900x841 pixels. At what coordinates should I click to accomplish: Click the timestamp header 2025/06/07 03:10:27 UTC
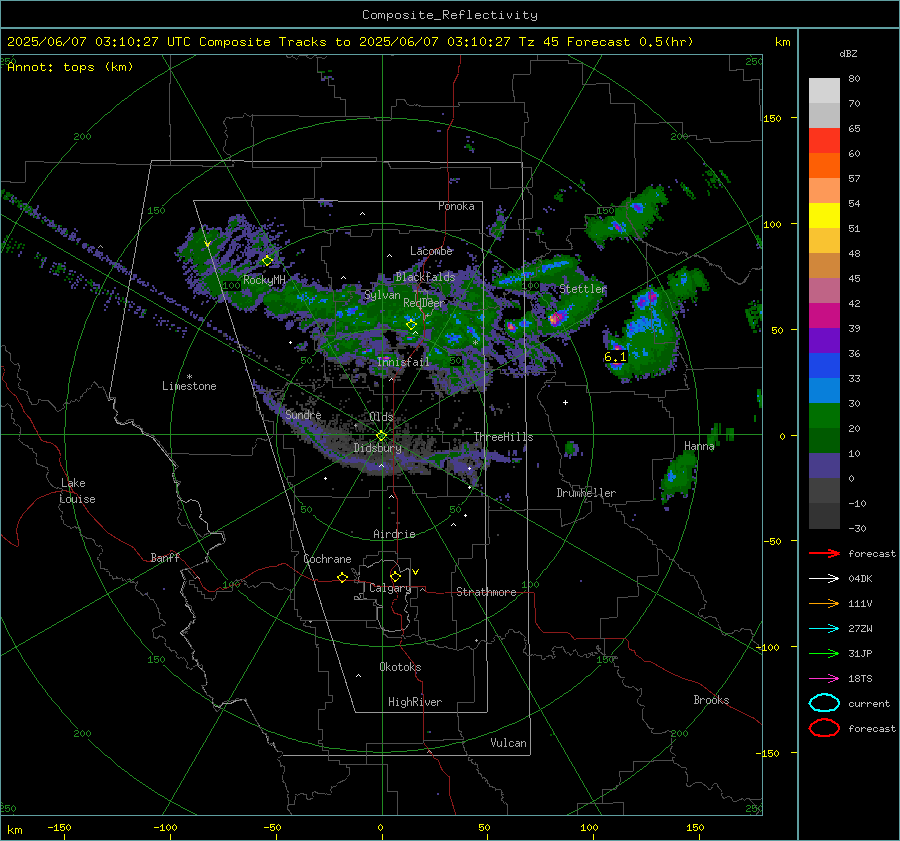(99, 42)
